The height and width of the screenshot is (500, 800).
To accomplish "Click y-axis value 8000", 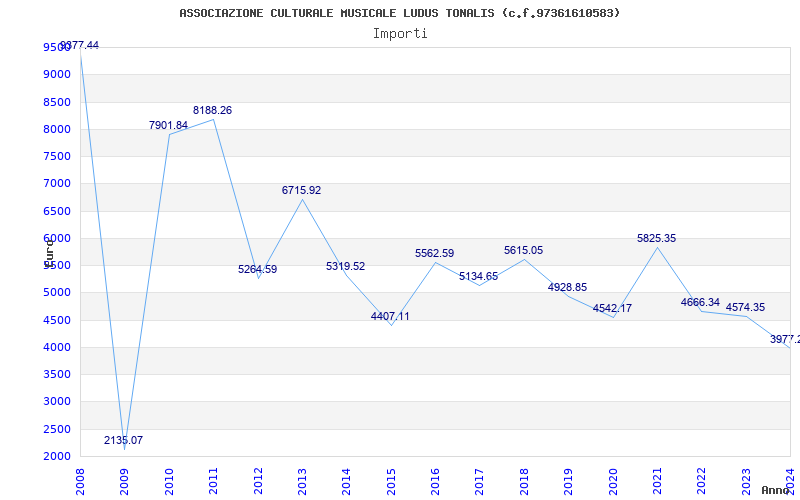I will pyautogui.click(x=57, y=129).
